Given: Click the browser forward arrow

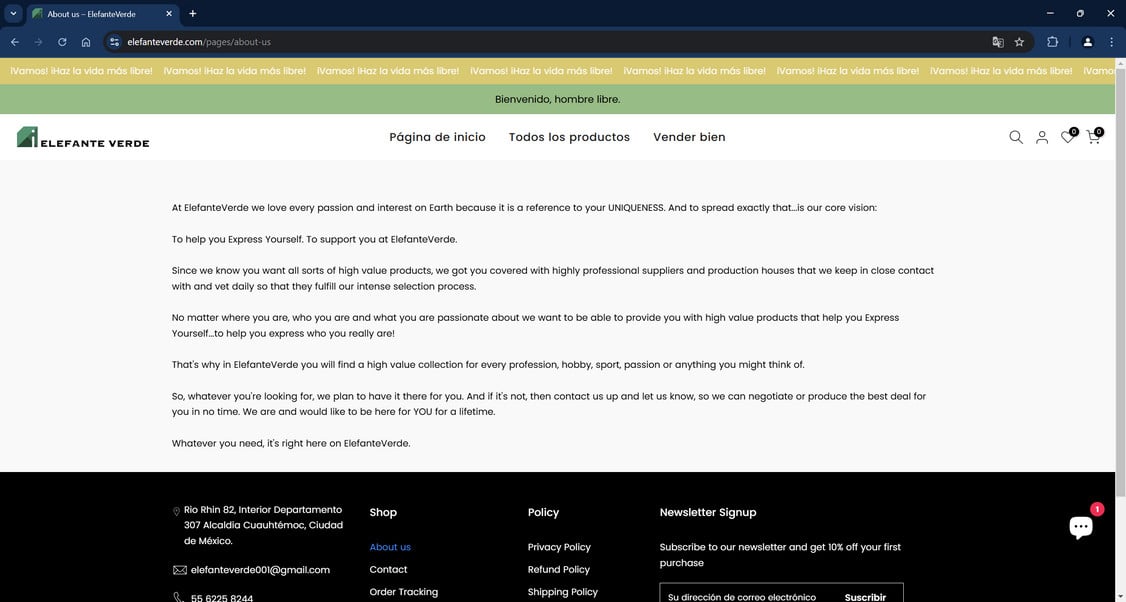Looking at the screenshot, I should (x=39, y=42).
